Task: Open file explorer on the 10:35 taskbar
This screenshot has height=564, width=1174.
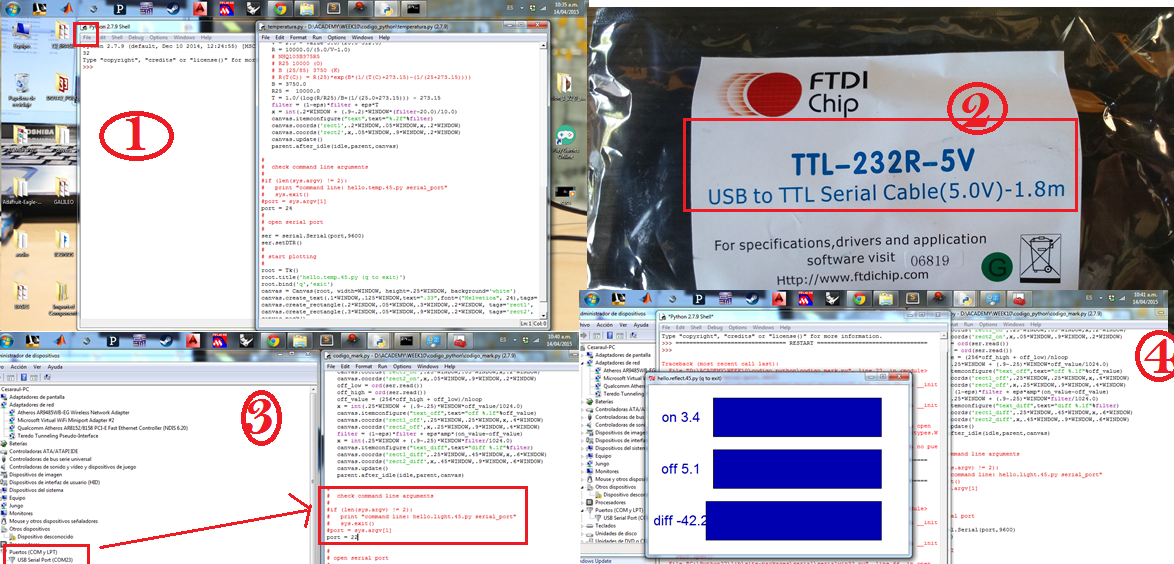Action: (307, 8)
